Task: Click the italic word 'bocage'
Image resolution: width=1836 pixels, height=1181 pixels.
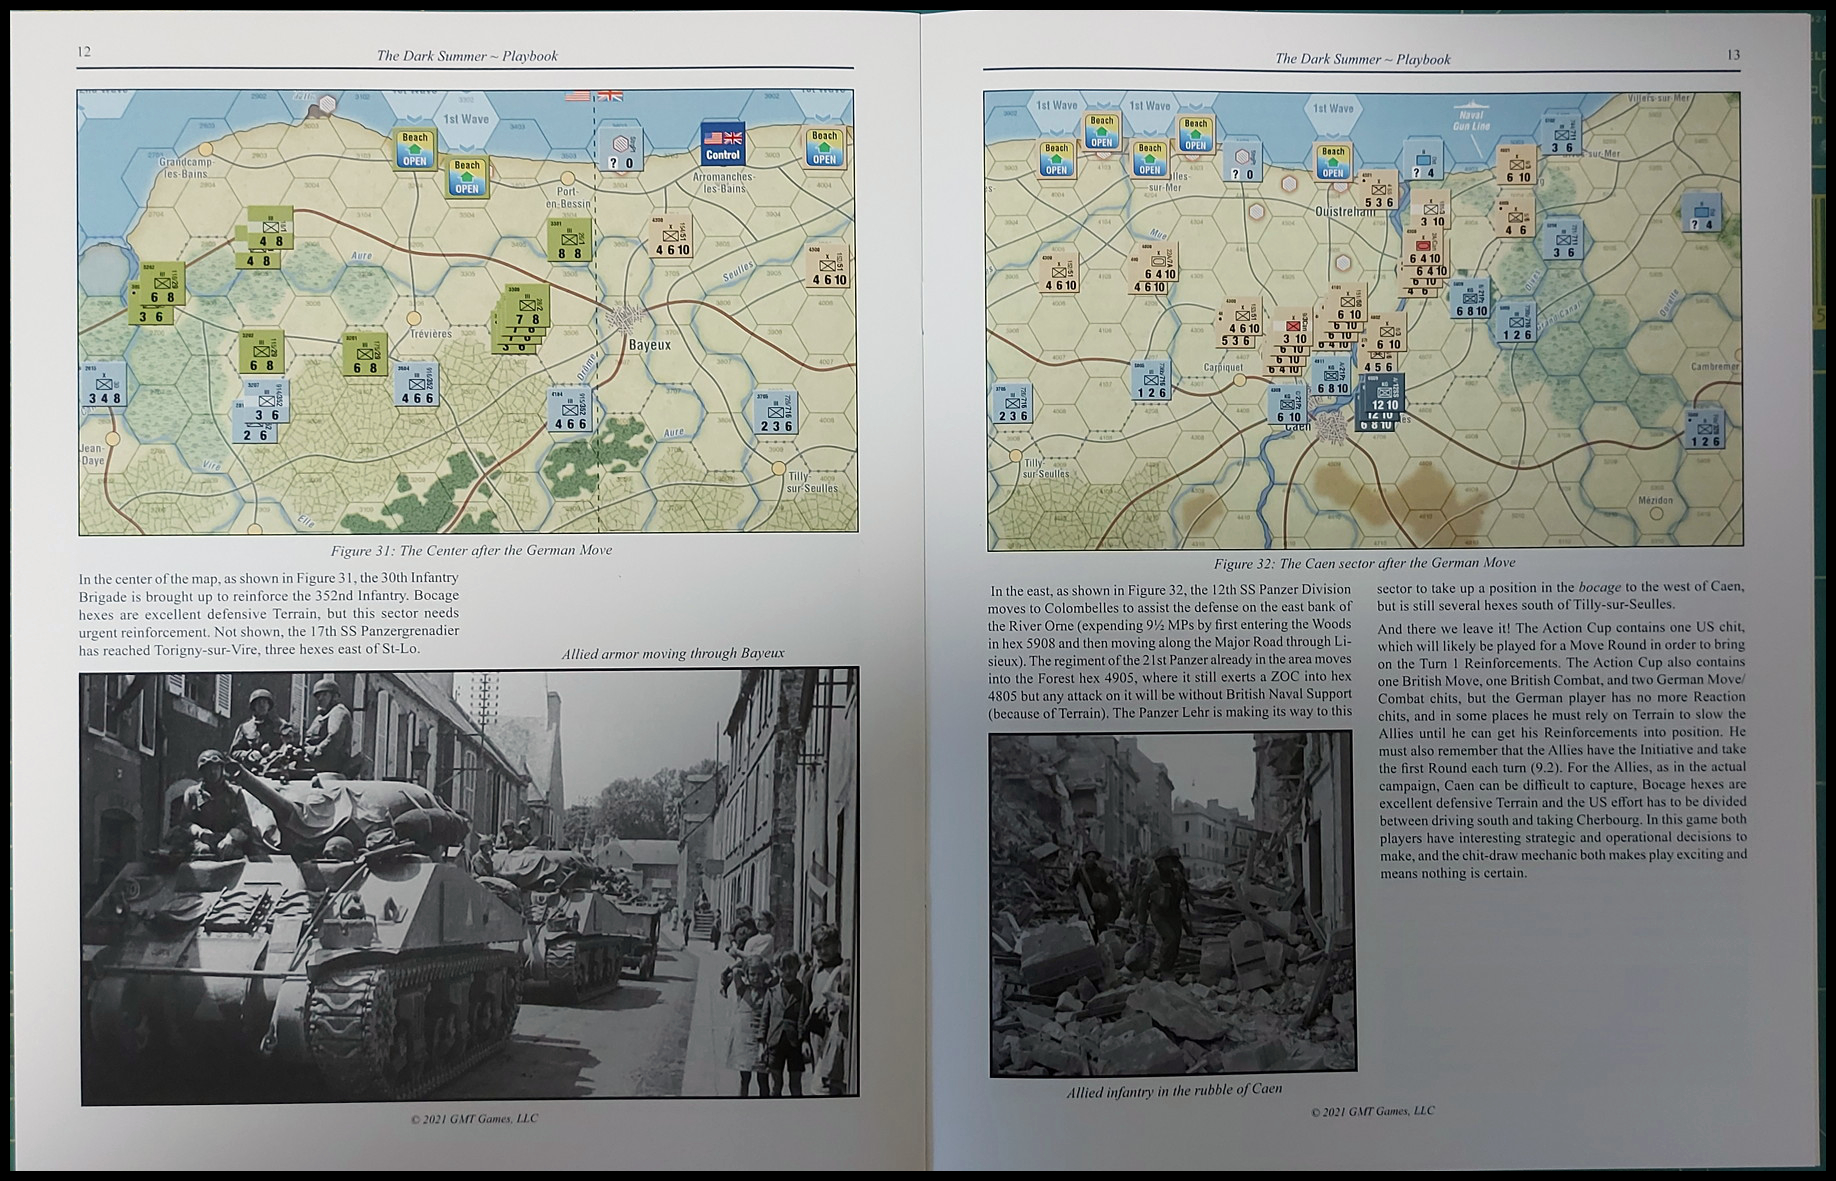Action: click(1601, 587)
